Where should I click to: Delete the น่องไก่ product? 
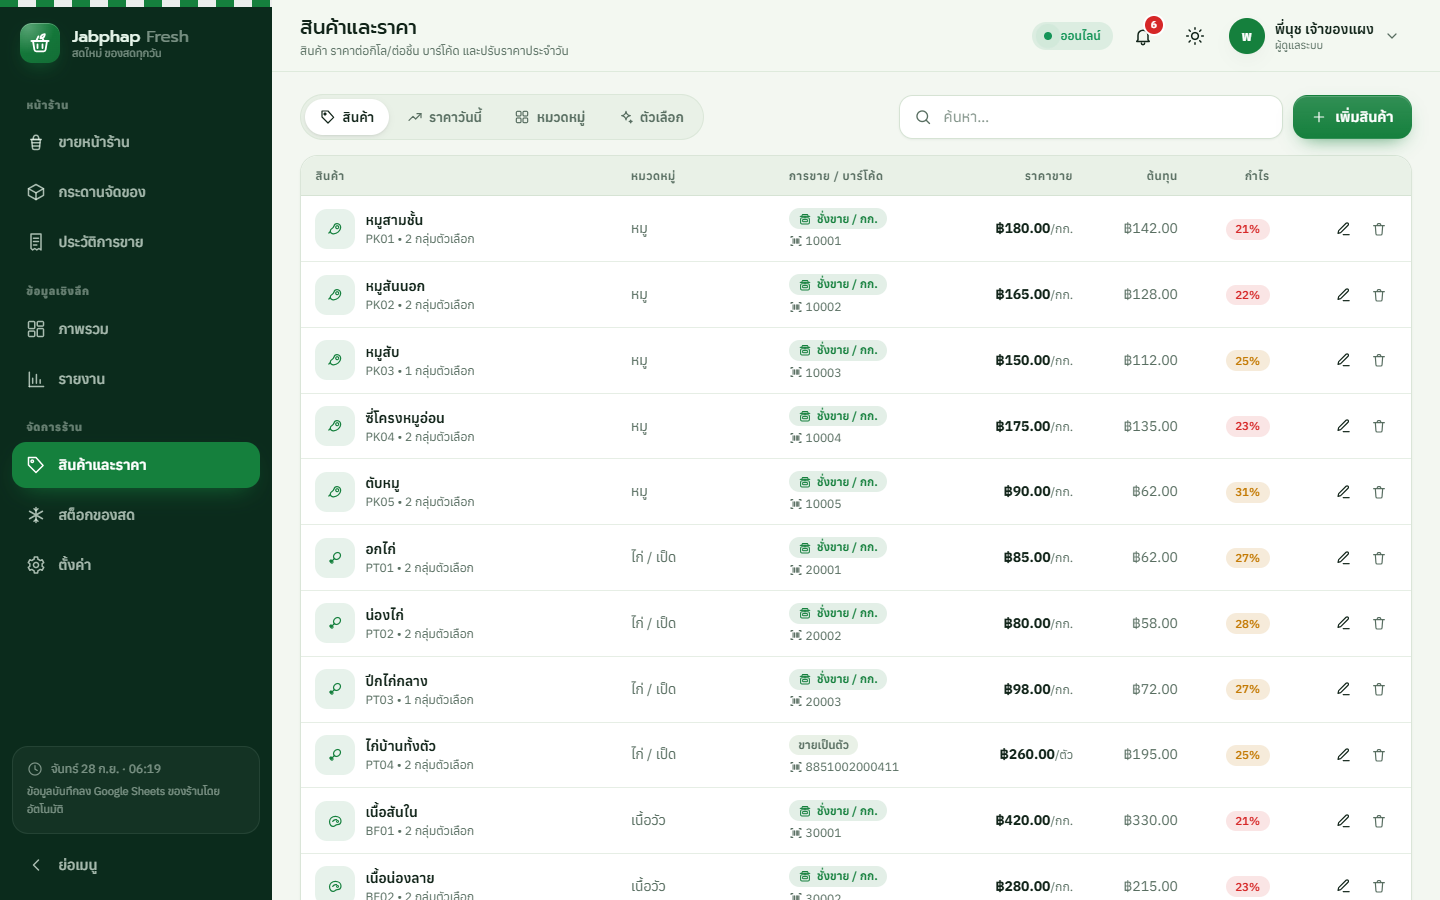click(x=1379, y=623)
